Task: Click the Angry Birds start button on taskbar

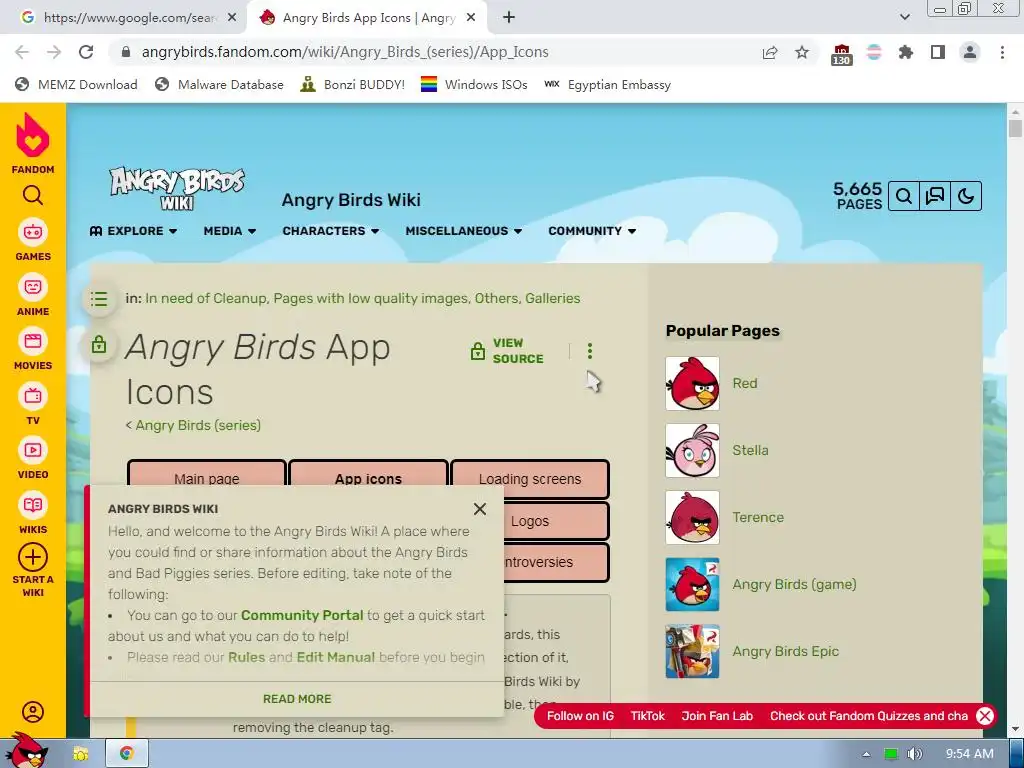Action: click(x=26, y=751)
